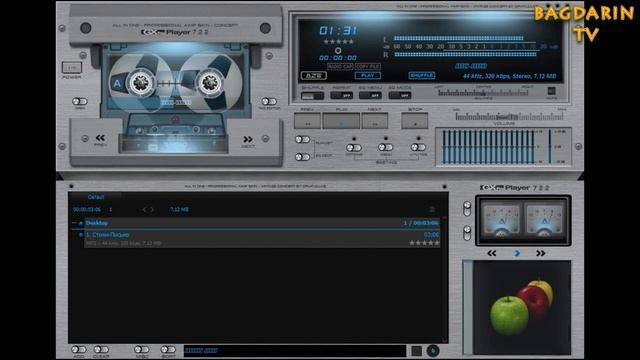Click the five-star rating on track 1
This screenshot has width=640, height=360.
pyautogui.click(x=424, y=243)
